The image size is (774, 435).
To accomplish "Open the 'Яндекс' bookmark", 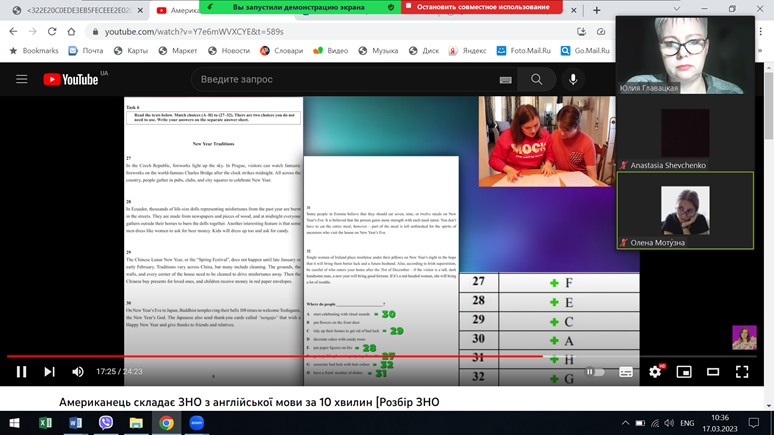I will [467, 50].
